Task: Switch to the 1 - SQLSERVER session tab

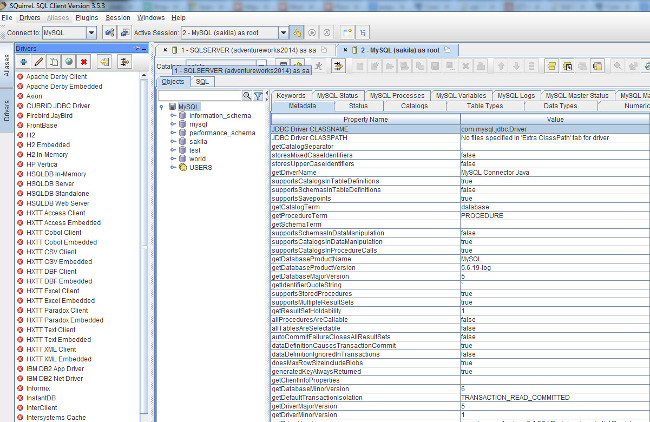Action: 248,50
